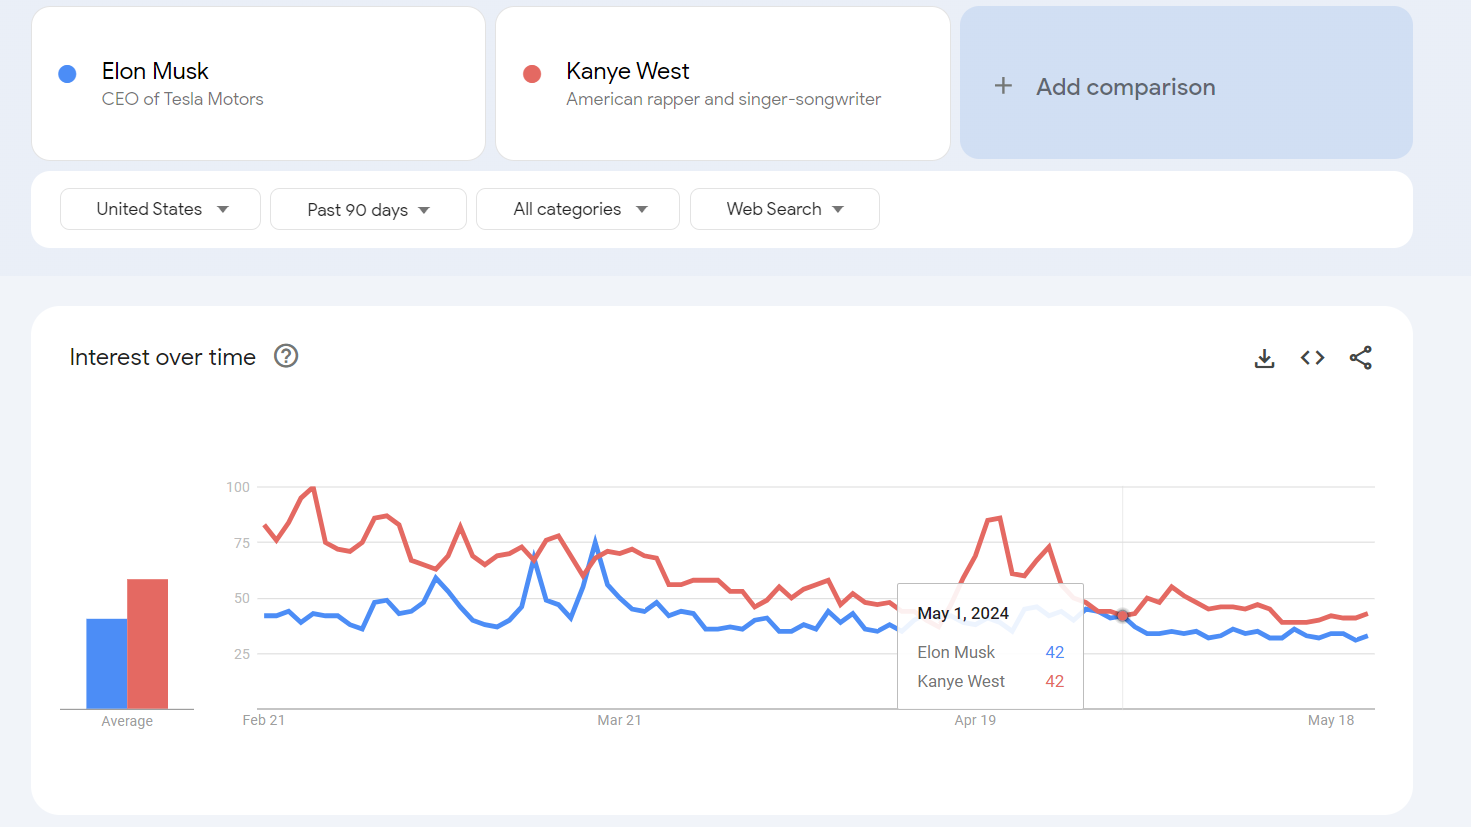1471x827 pixels.
Task: Open help for Interest over time
Action: [286, 356]
